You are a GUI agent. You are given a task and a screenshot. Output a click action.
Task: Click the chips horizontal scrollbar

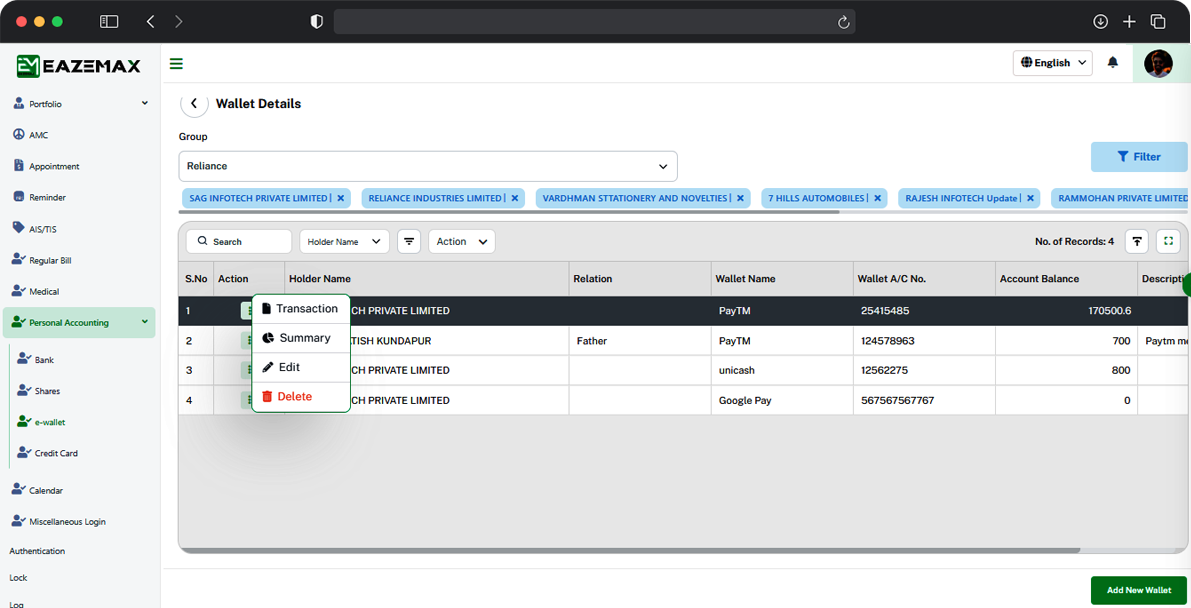pyautogui.click(x=509, y=212)
